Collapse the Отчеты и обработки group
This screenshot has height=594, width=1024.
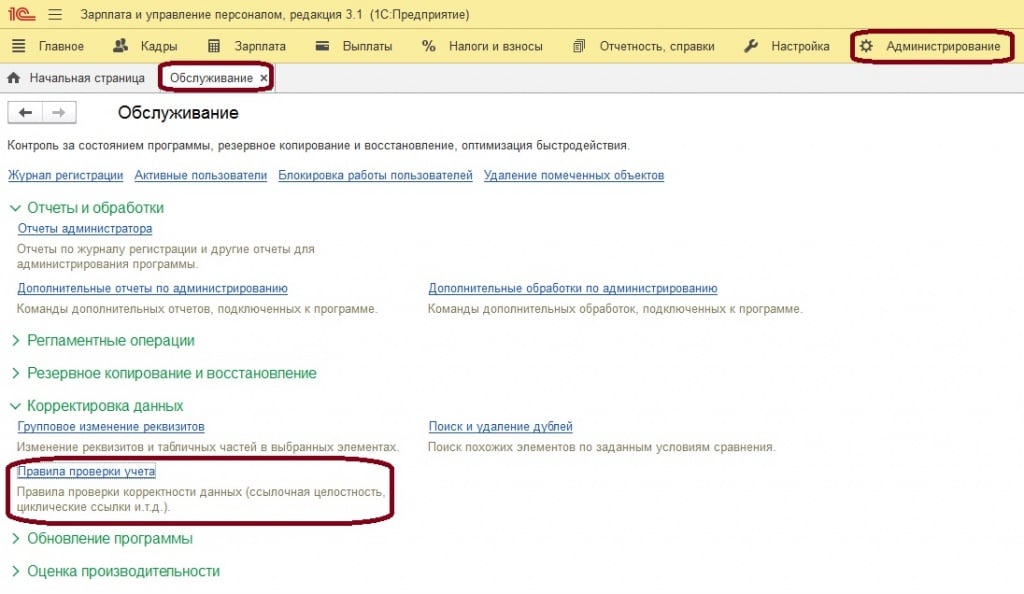15,208
